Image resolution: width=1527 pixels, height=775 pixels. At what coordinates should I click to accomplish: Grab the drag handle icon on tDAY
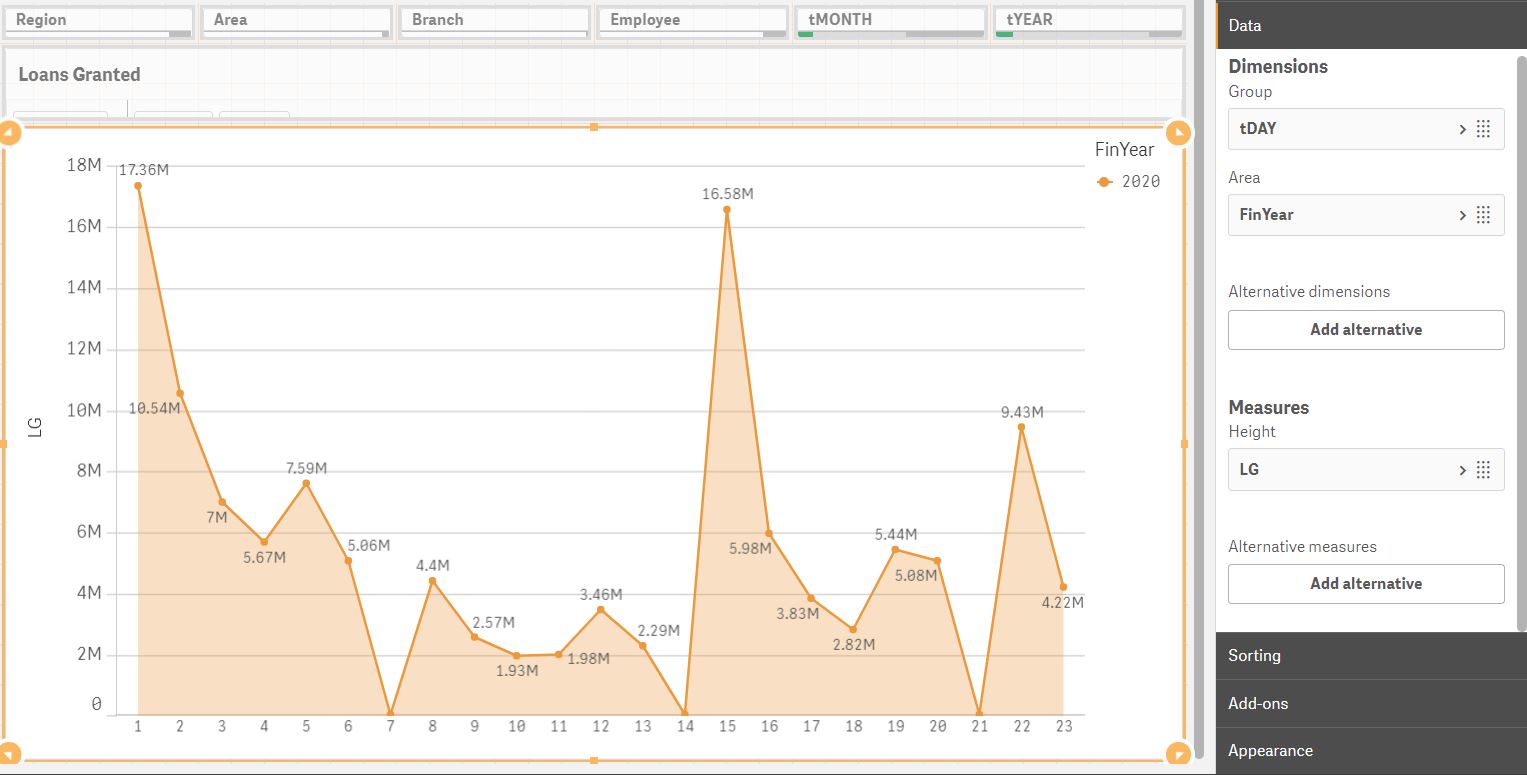pyautogui.click(x=1484, y=129)
